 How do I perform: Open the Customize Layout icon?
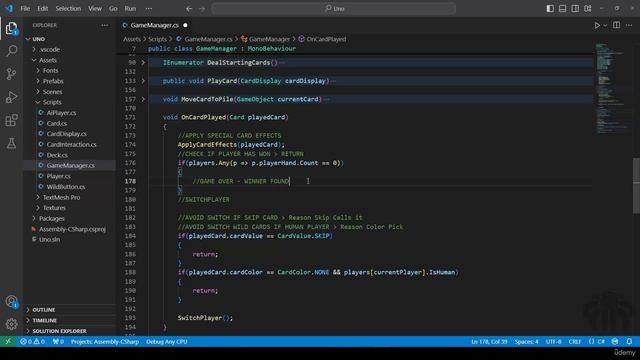[x=587, y=8]
